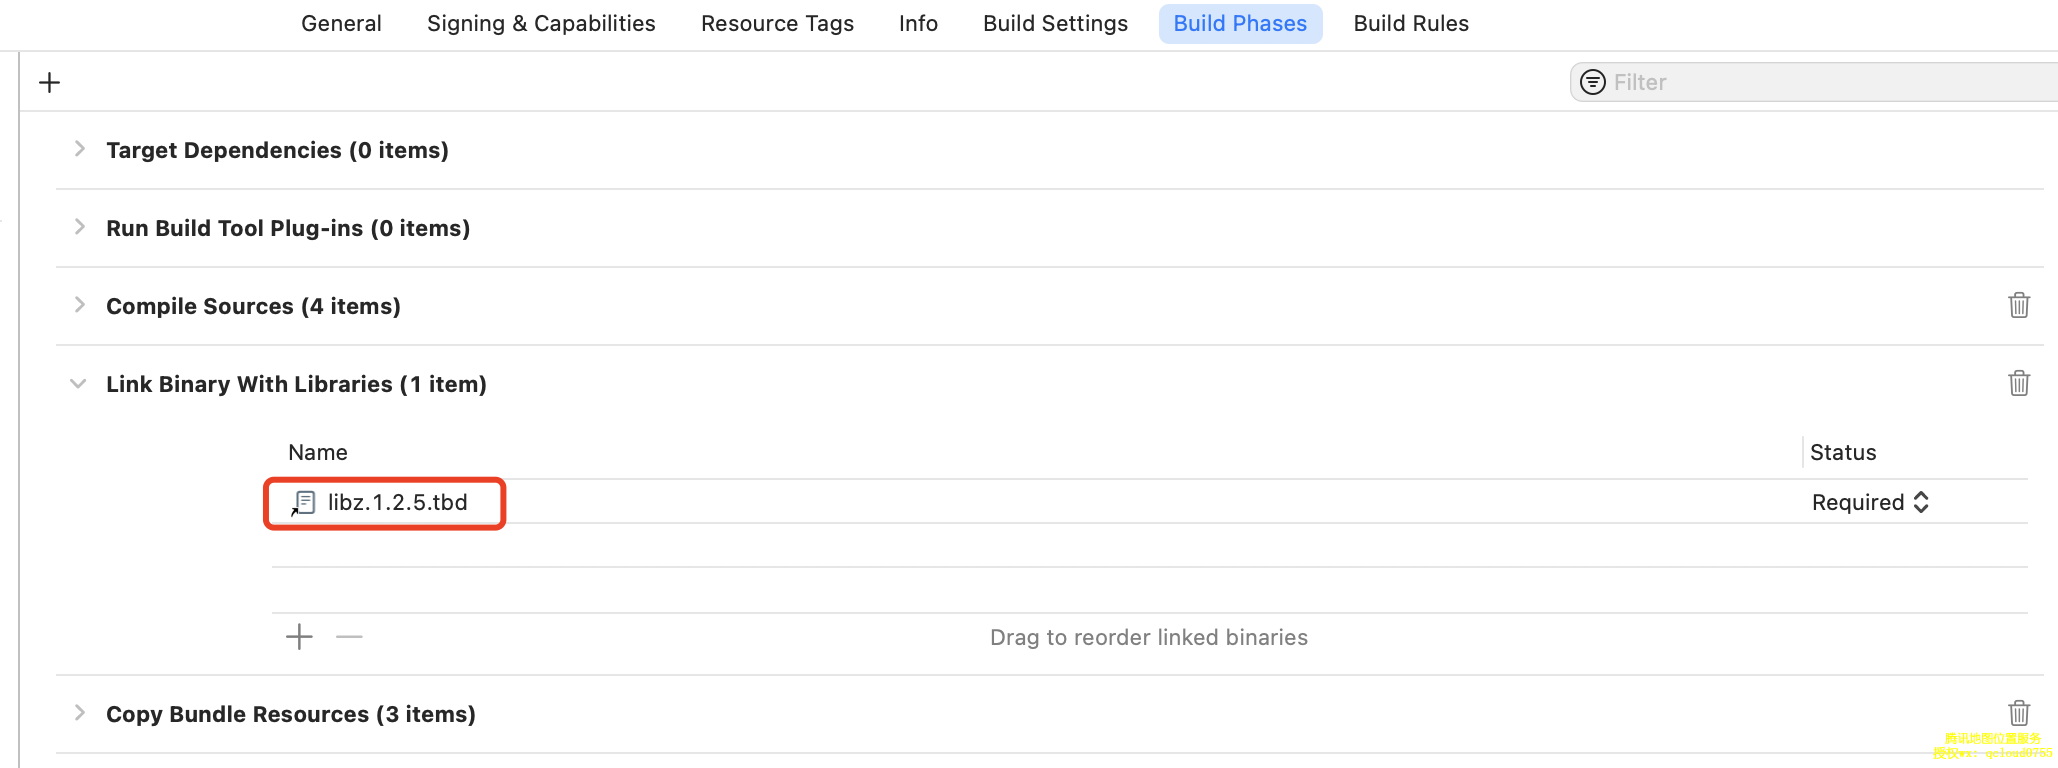This screenshot has width=2058, height=768.
Task: Remove linked library with minus button
Action: (x=349, y=637)
